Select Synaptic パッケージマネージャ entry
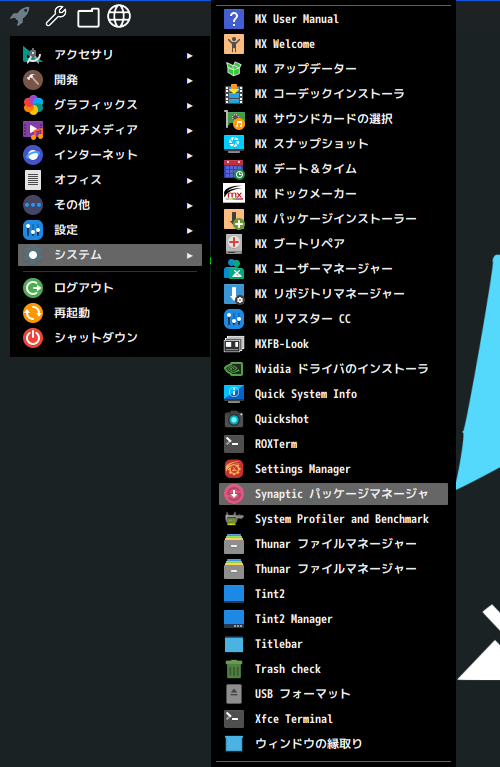The image size is (500, 767). (x=333, y=494)
